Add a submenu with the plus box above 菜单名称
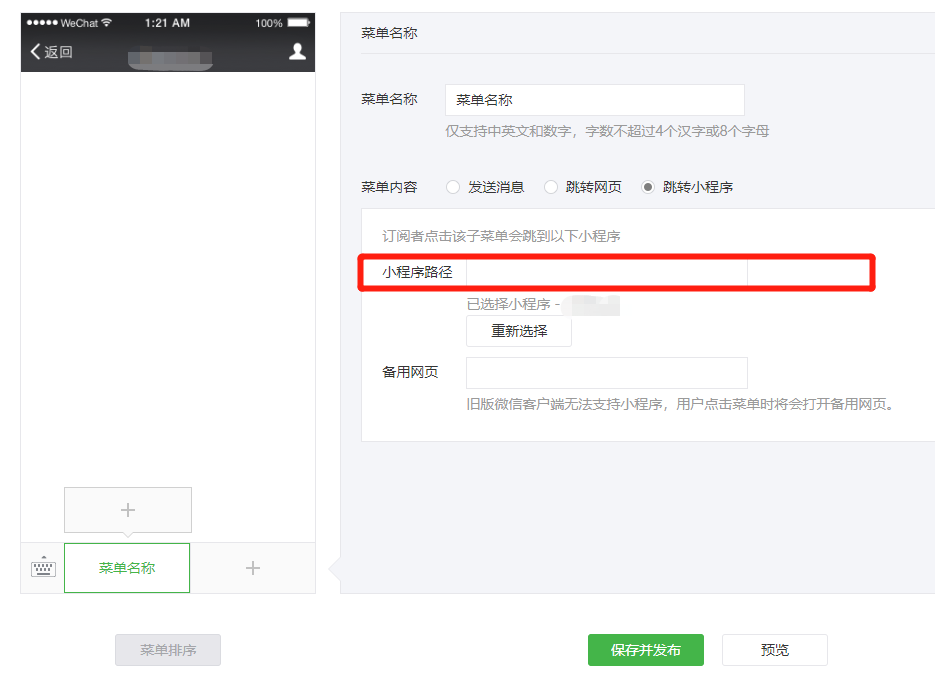The image size is (935, 681). [128, 510]
